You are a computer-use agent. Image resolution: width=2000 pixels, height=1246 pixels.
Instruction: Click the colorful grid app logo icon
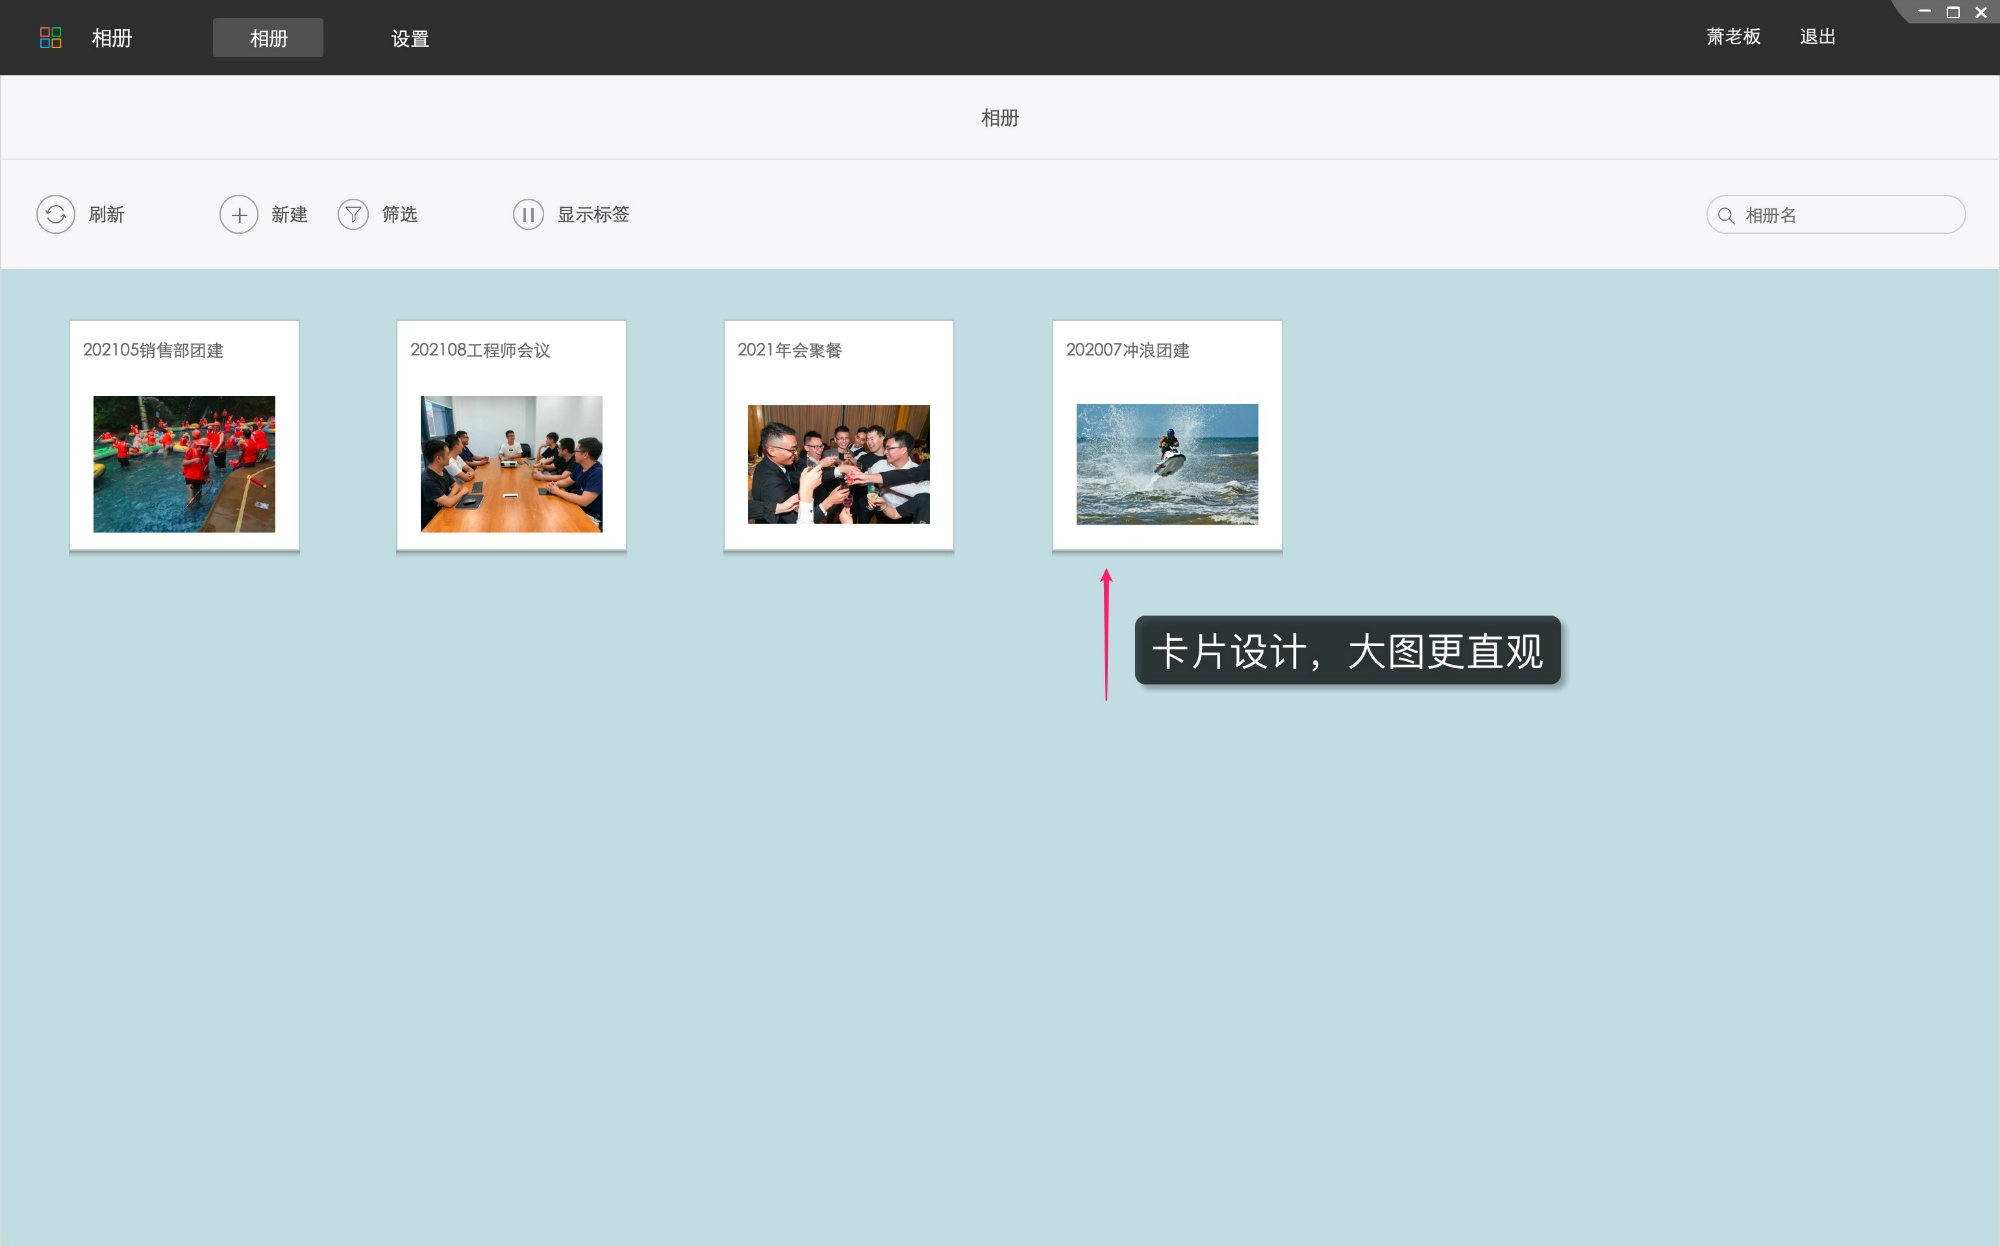click(x=50, y=38)
